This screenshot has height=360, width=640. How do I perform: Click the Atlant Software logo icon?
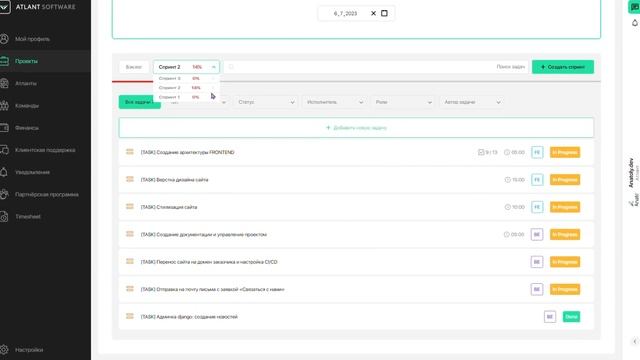4,7
